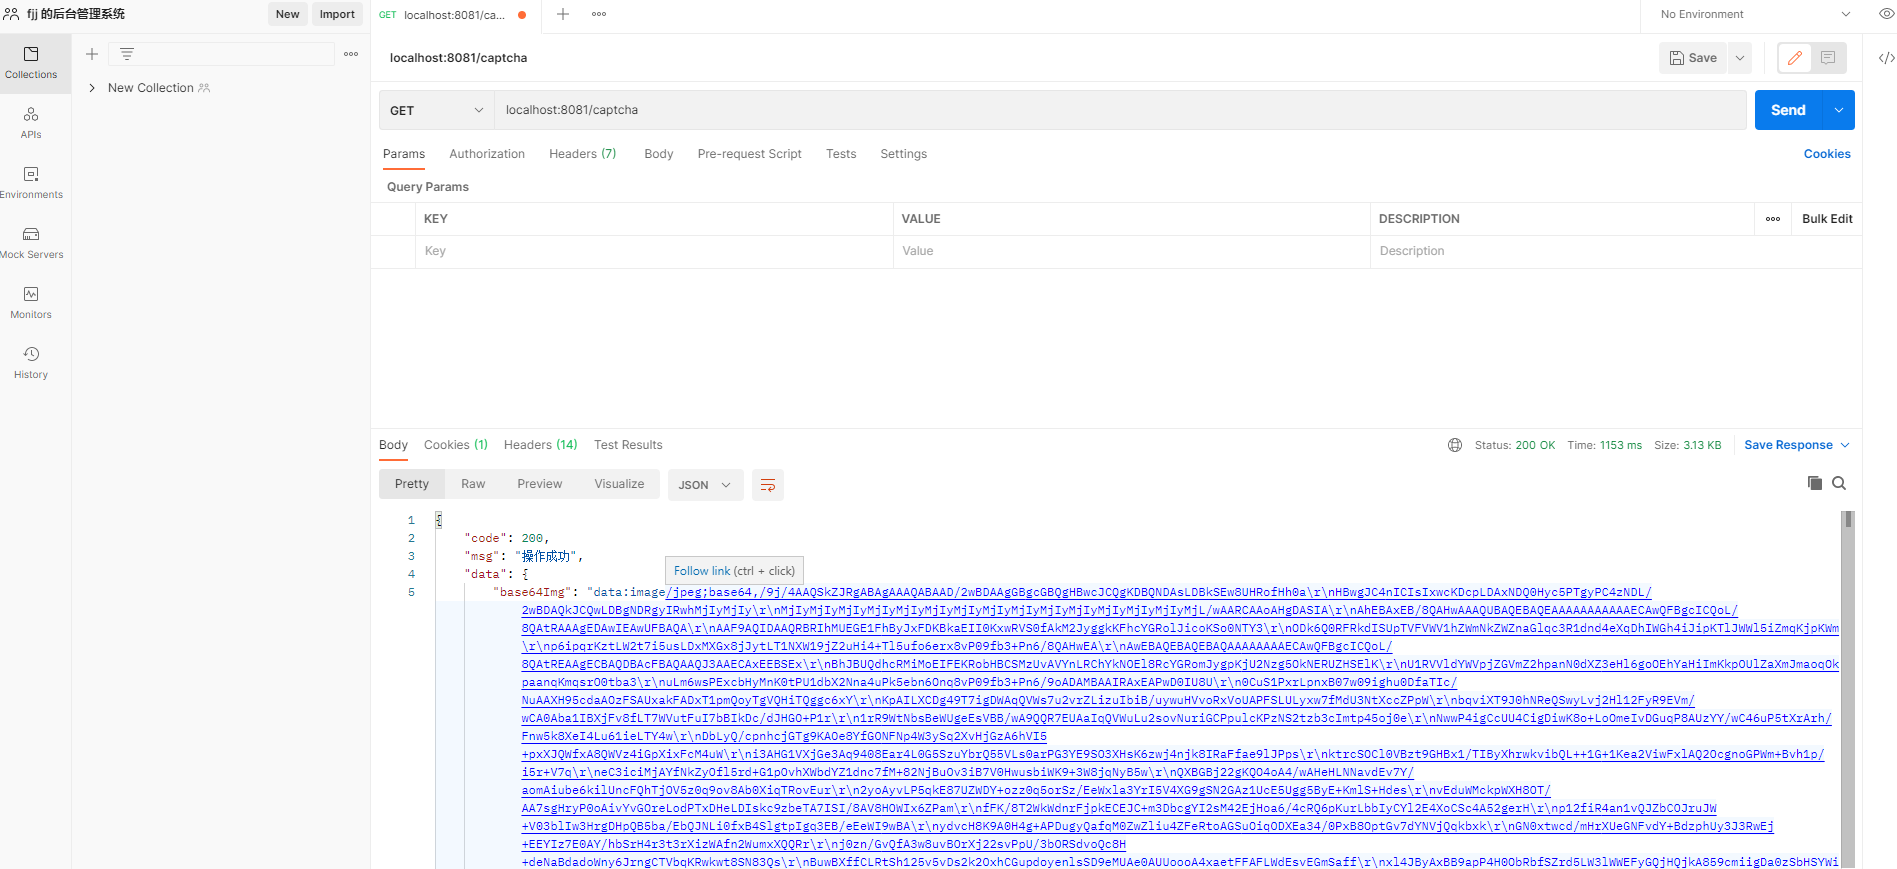This screenshot has height=869, width=1897.
Task: Click the Status 200 OK text
Action: point(1515,445)
